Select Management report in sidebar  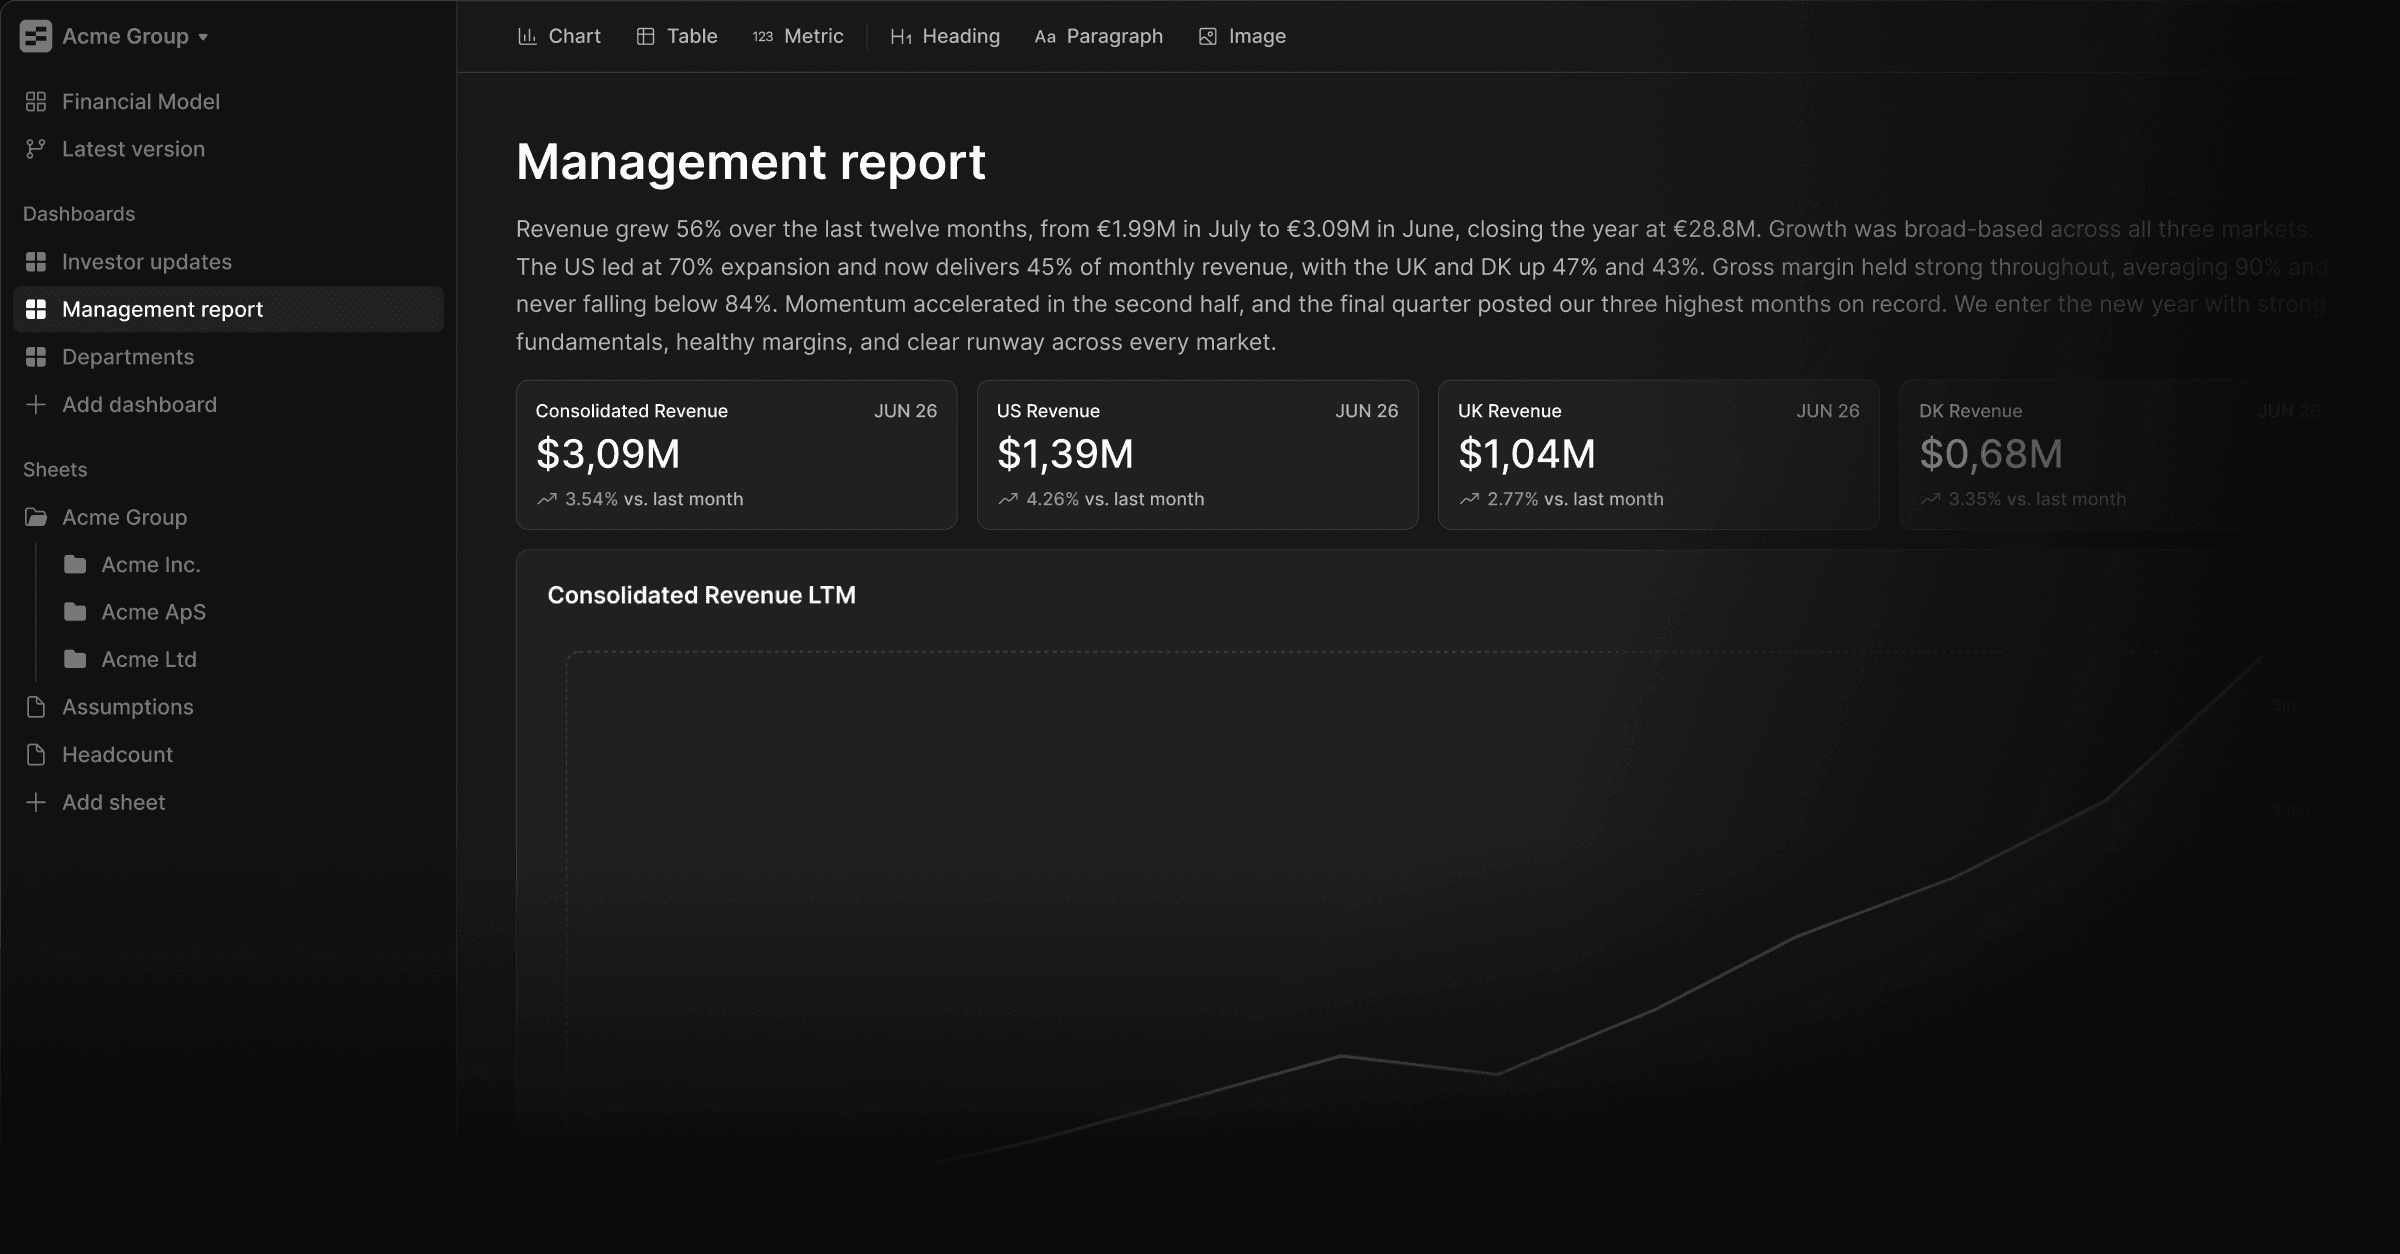[228, 309]
